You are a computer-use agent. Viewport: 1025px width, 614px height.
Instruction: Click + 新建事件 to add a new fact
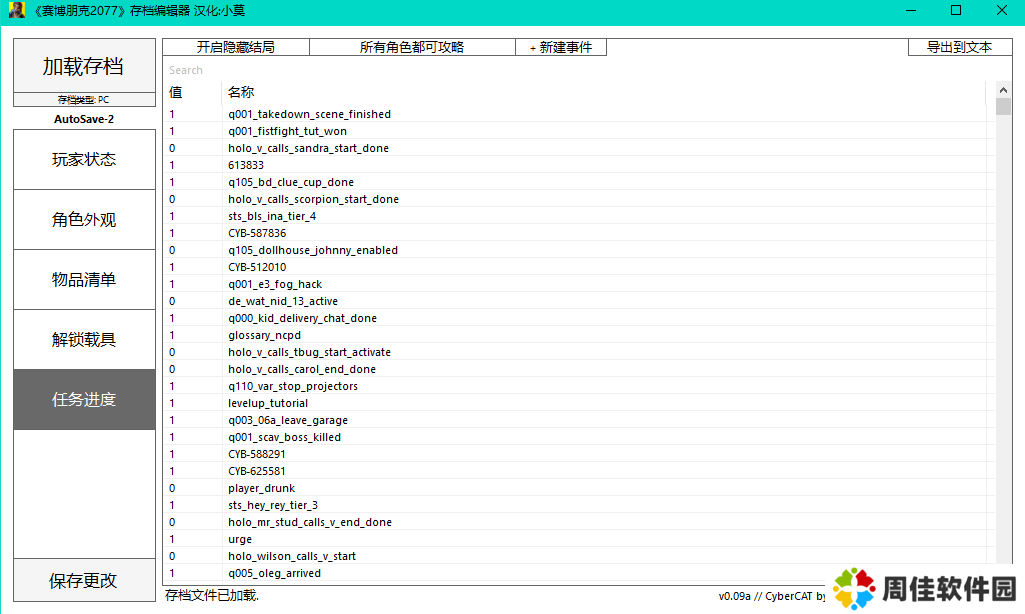[561, 47]
